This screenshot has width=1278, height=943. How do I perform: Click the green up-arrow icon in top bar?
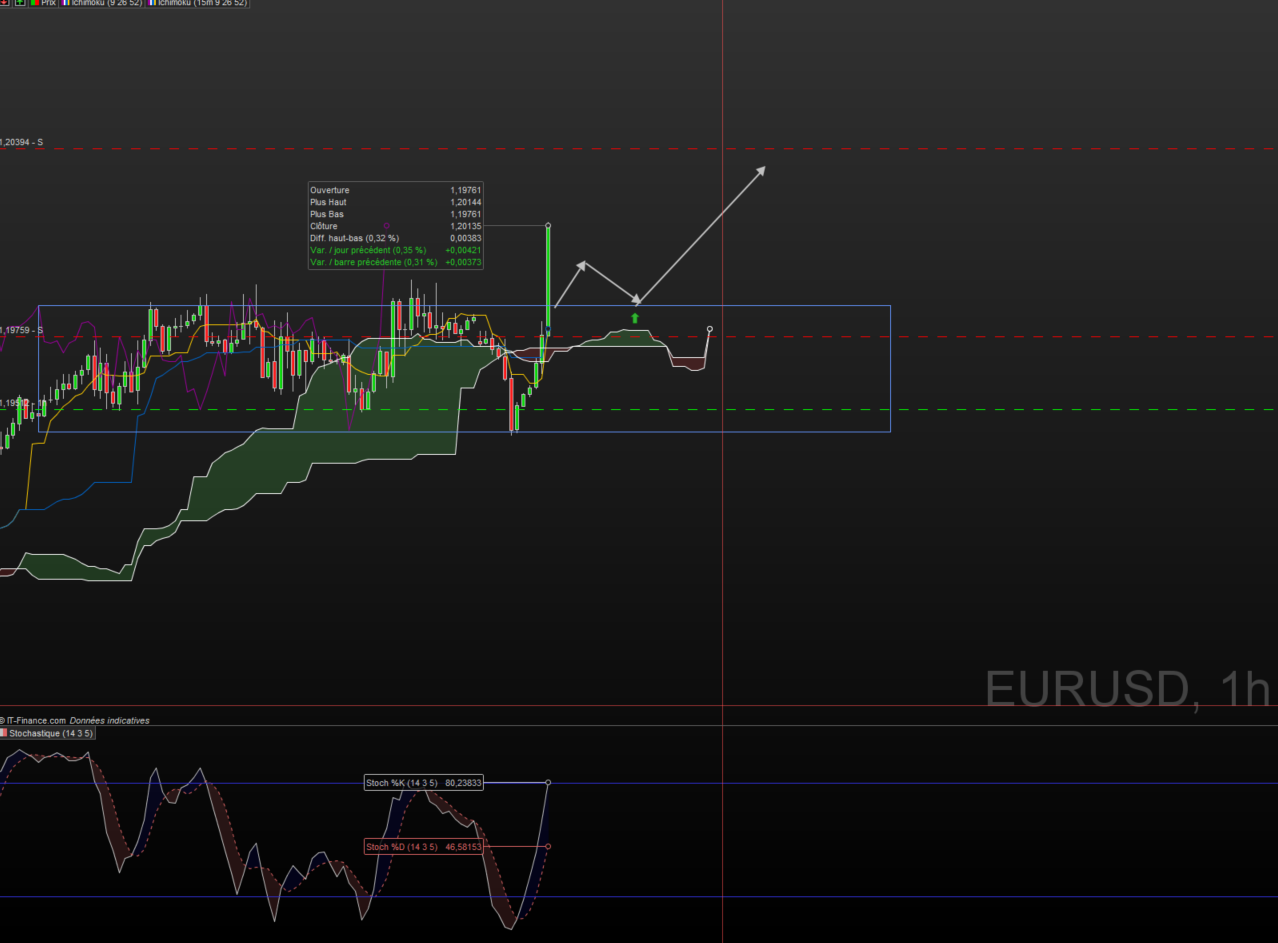tap(20, 3)
